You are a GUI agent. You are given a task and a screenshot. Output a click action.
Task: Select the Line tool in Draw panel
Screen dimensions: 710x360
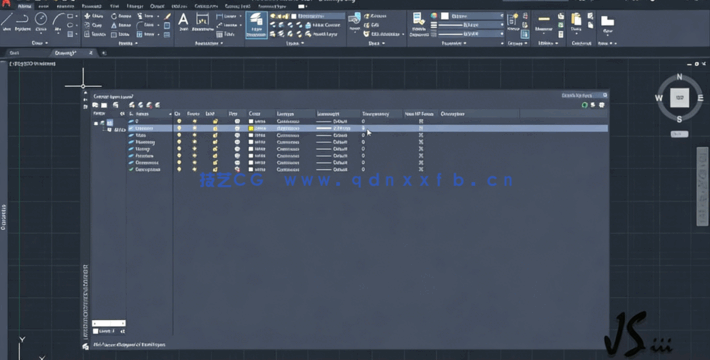[7, 21]
